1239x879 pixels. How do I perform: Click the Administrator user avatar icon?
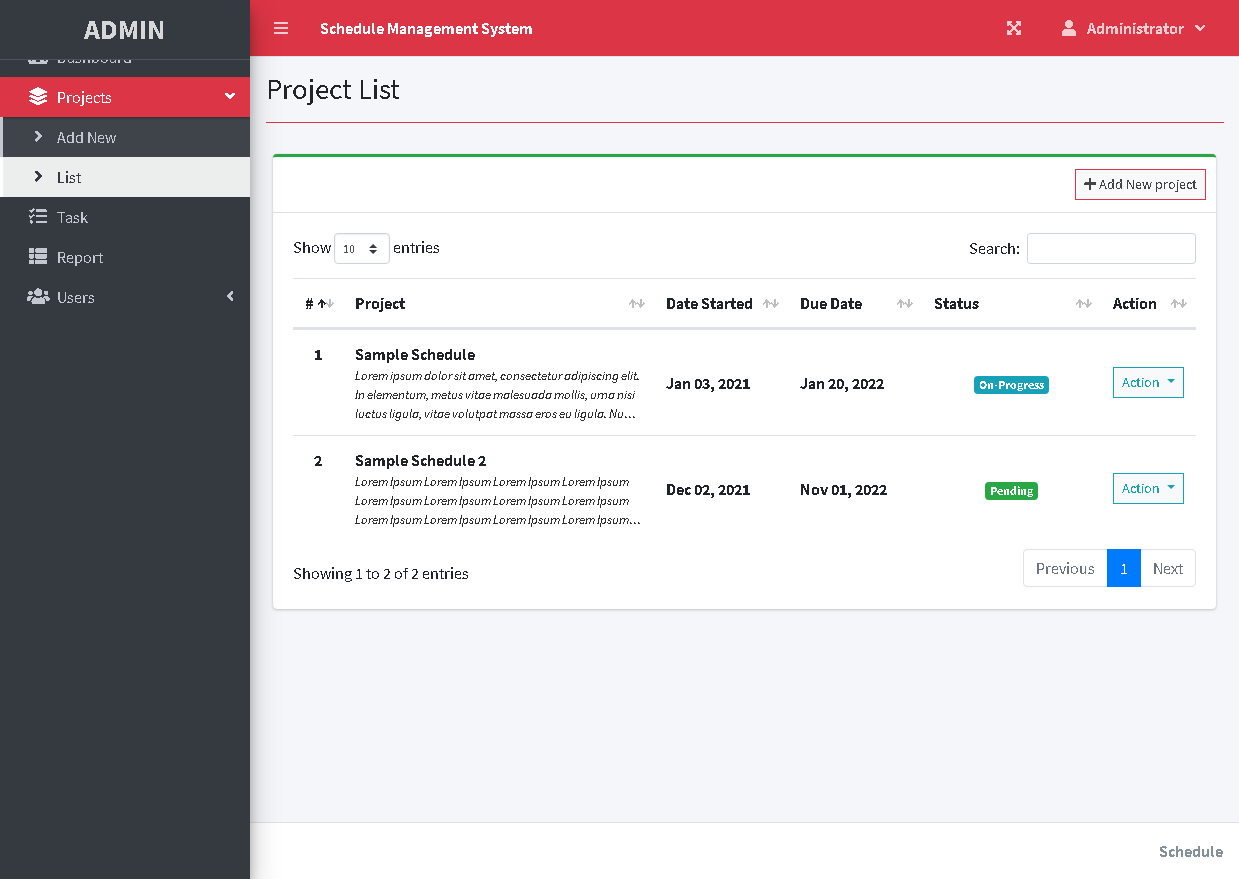(x=1069, y=28)
